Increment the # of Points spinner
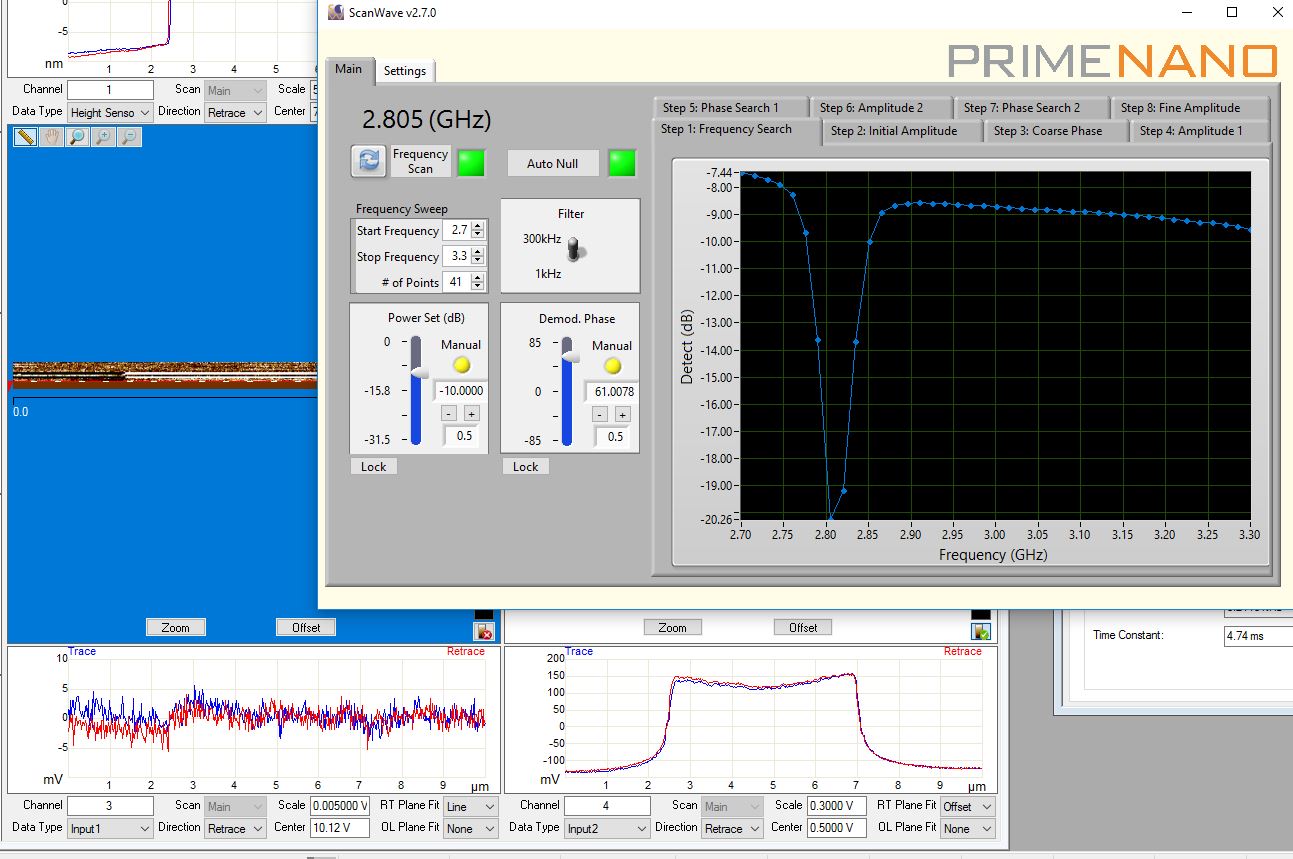The height and width of the screenshot is (859, 1293). point(478,278)
